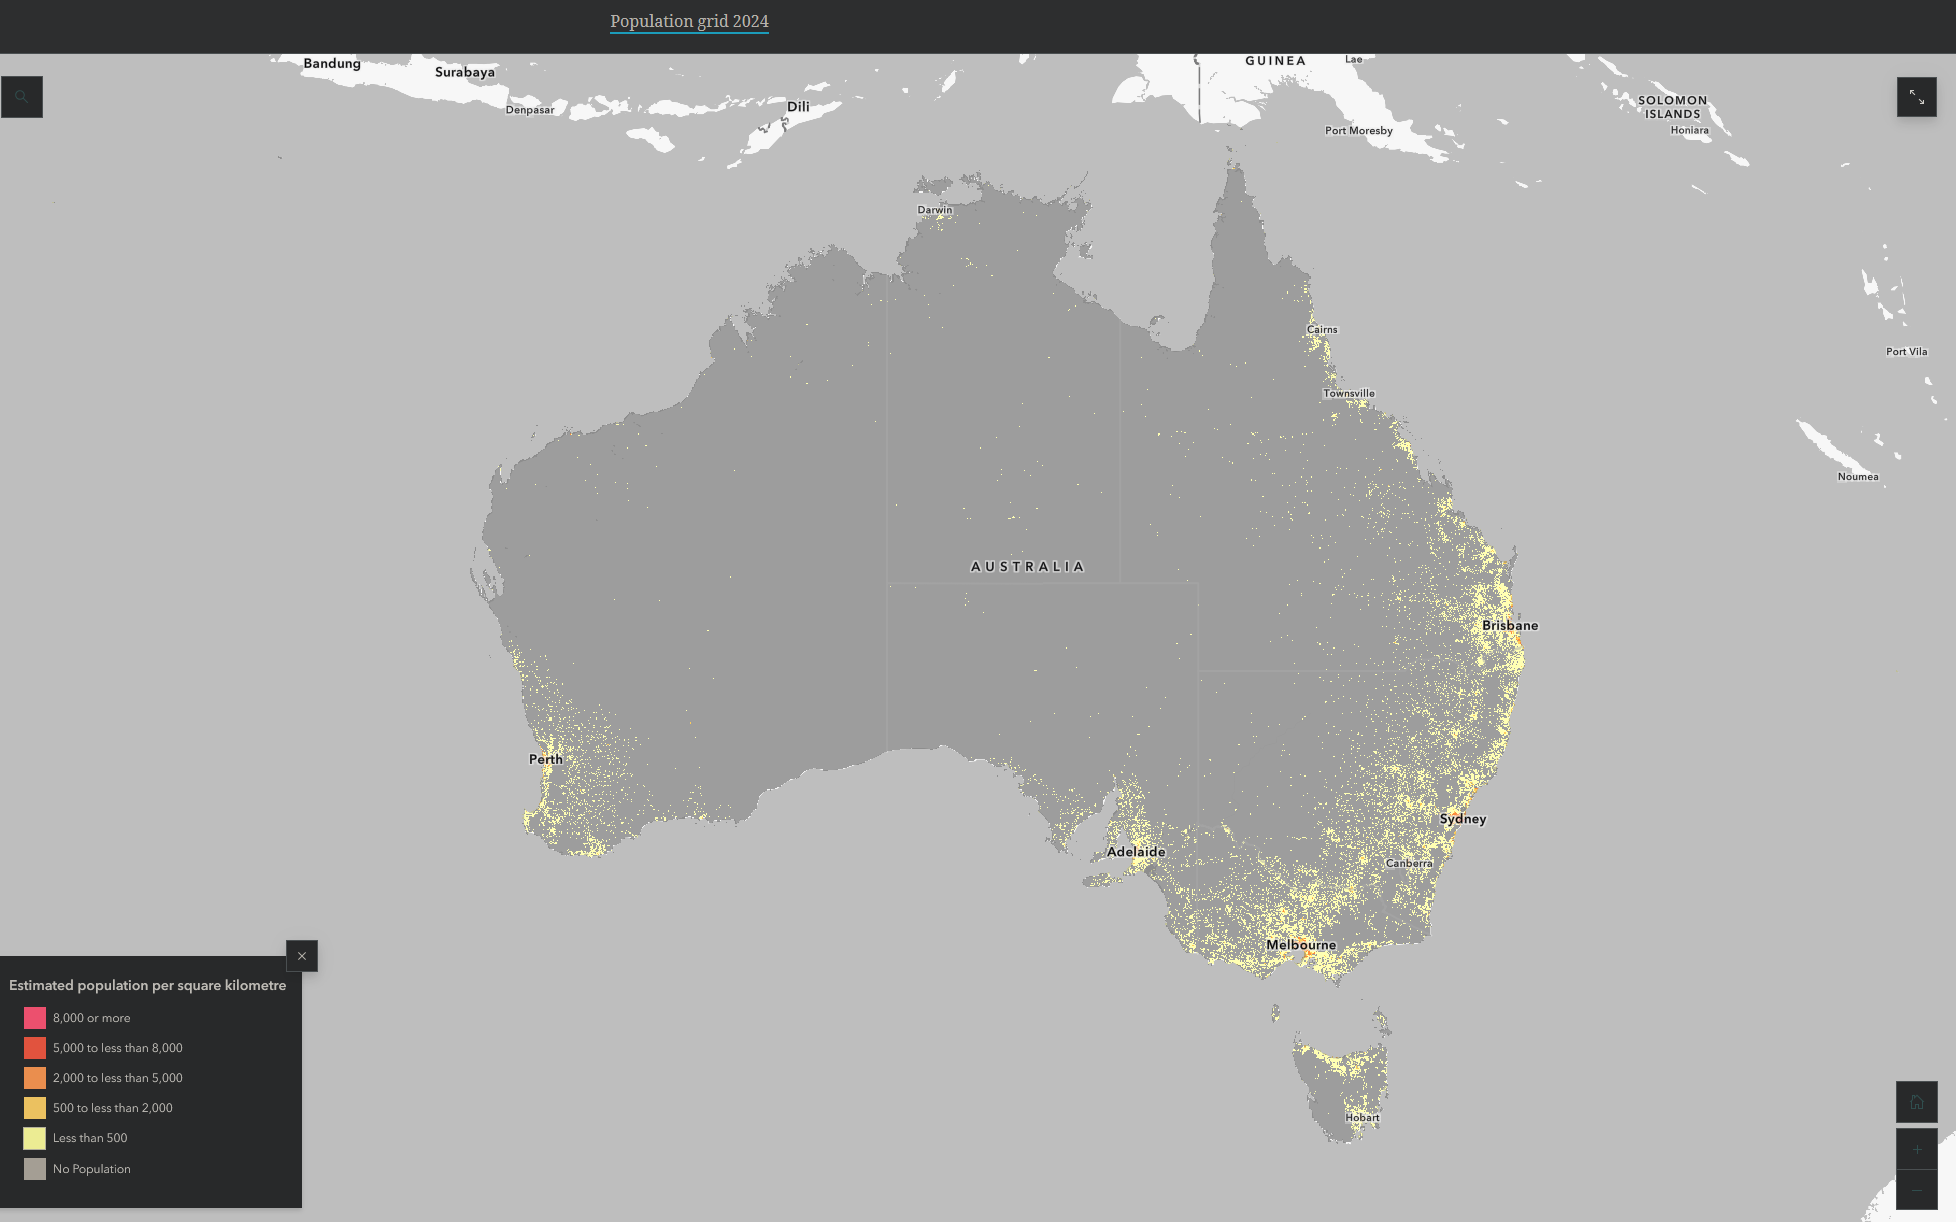Click the 8,000 or more swatch
This screenshot has width=1956, height=1222.
(x=35, y=1018)
